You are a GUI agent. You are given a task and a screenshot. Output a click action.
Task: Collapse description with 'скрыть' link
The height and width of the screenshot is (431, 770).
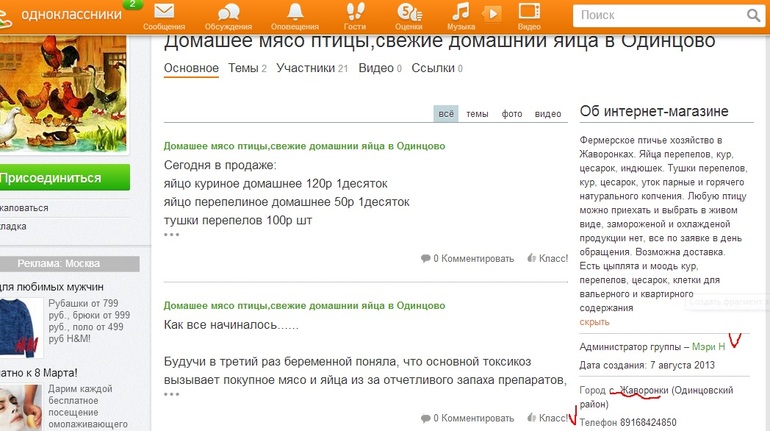(594, 322)
